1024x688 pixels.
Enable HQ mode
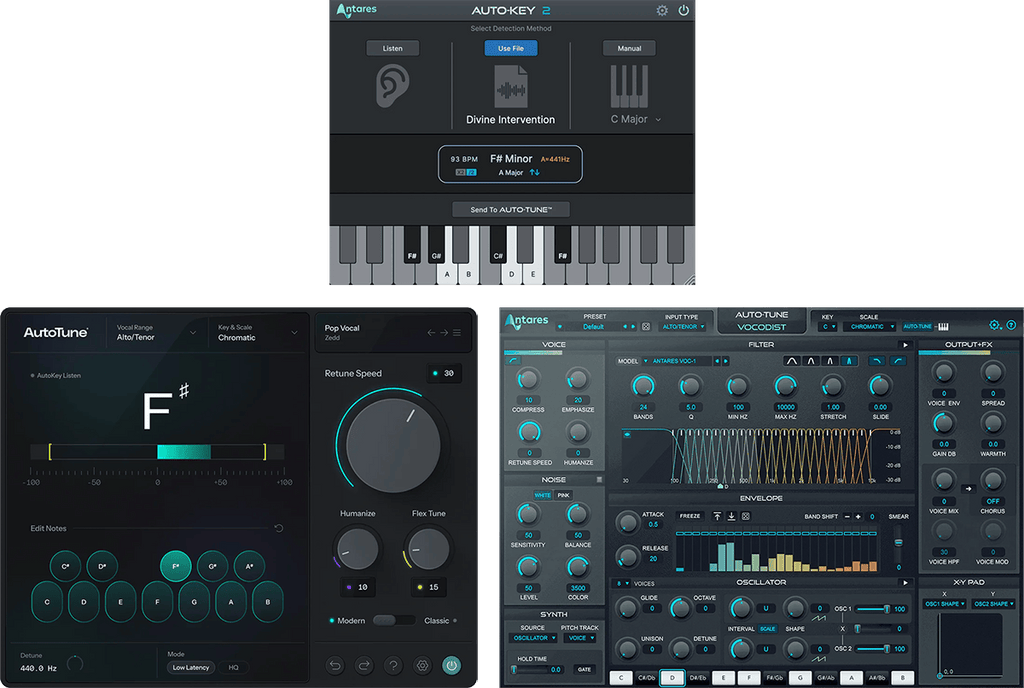coord(234,667)
